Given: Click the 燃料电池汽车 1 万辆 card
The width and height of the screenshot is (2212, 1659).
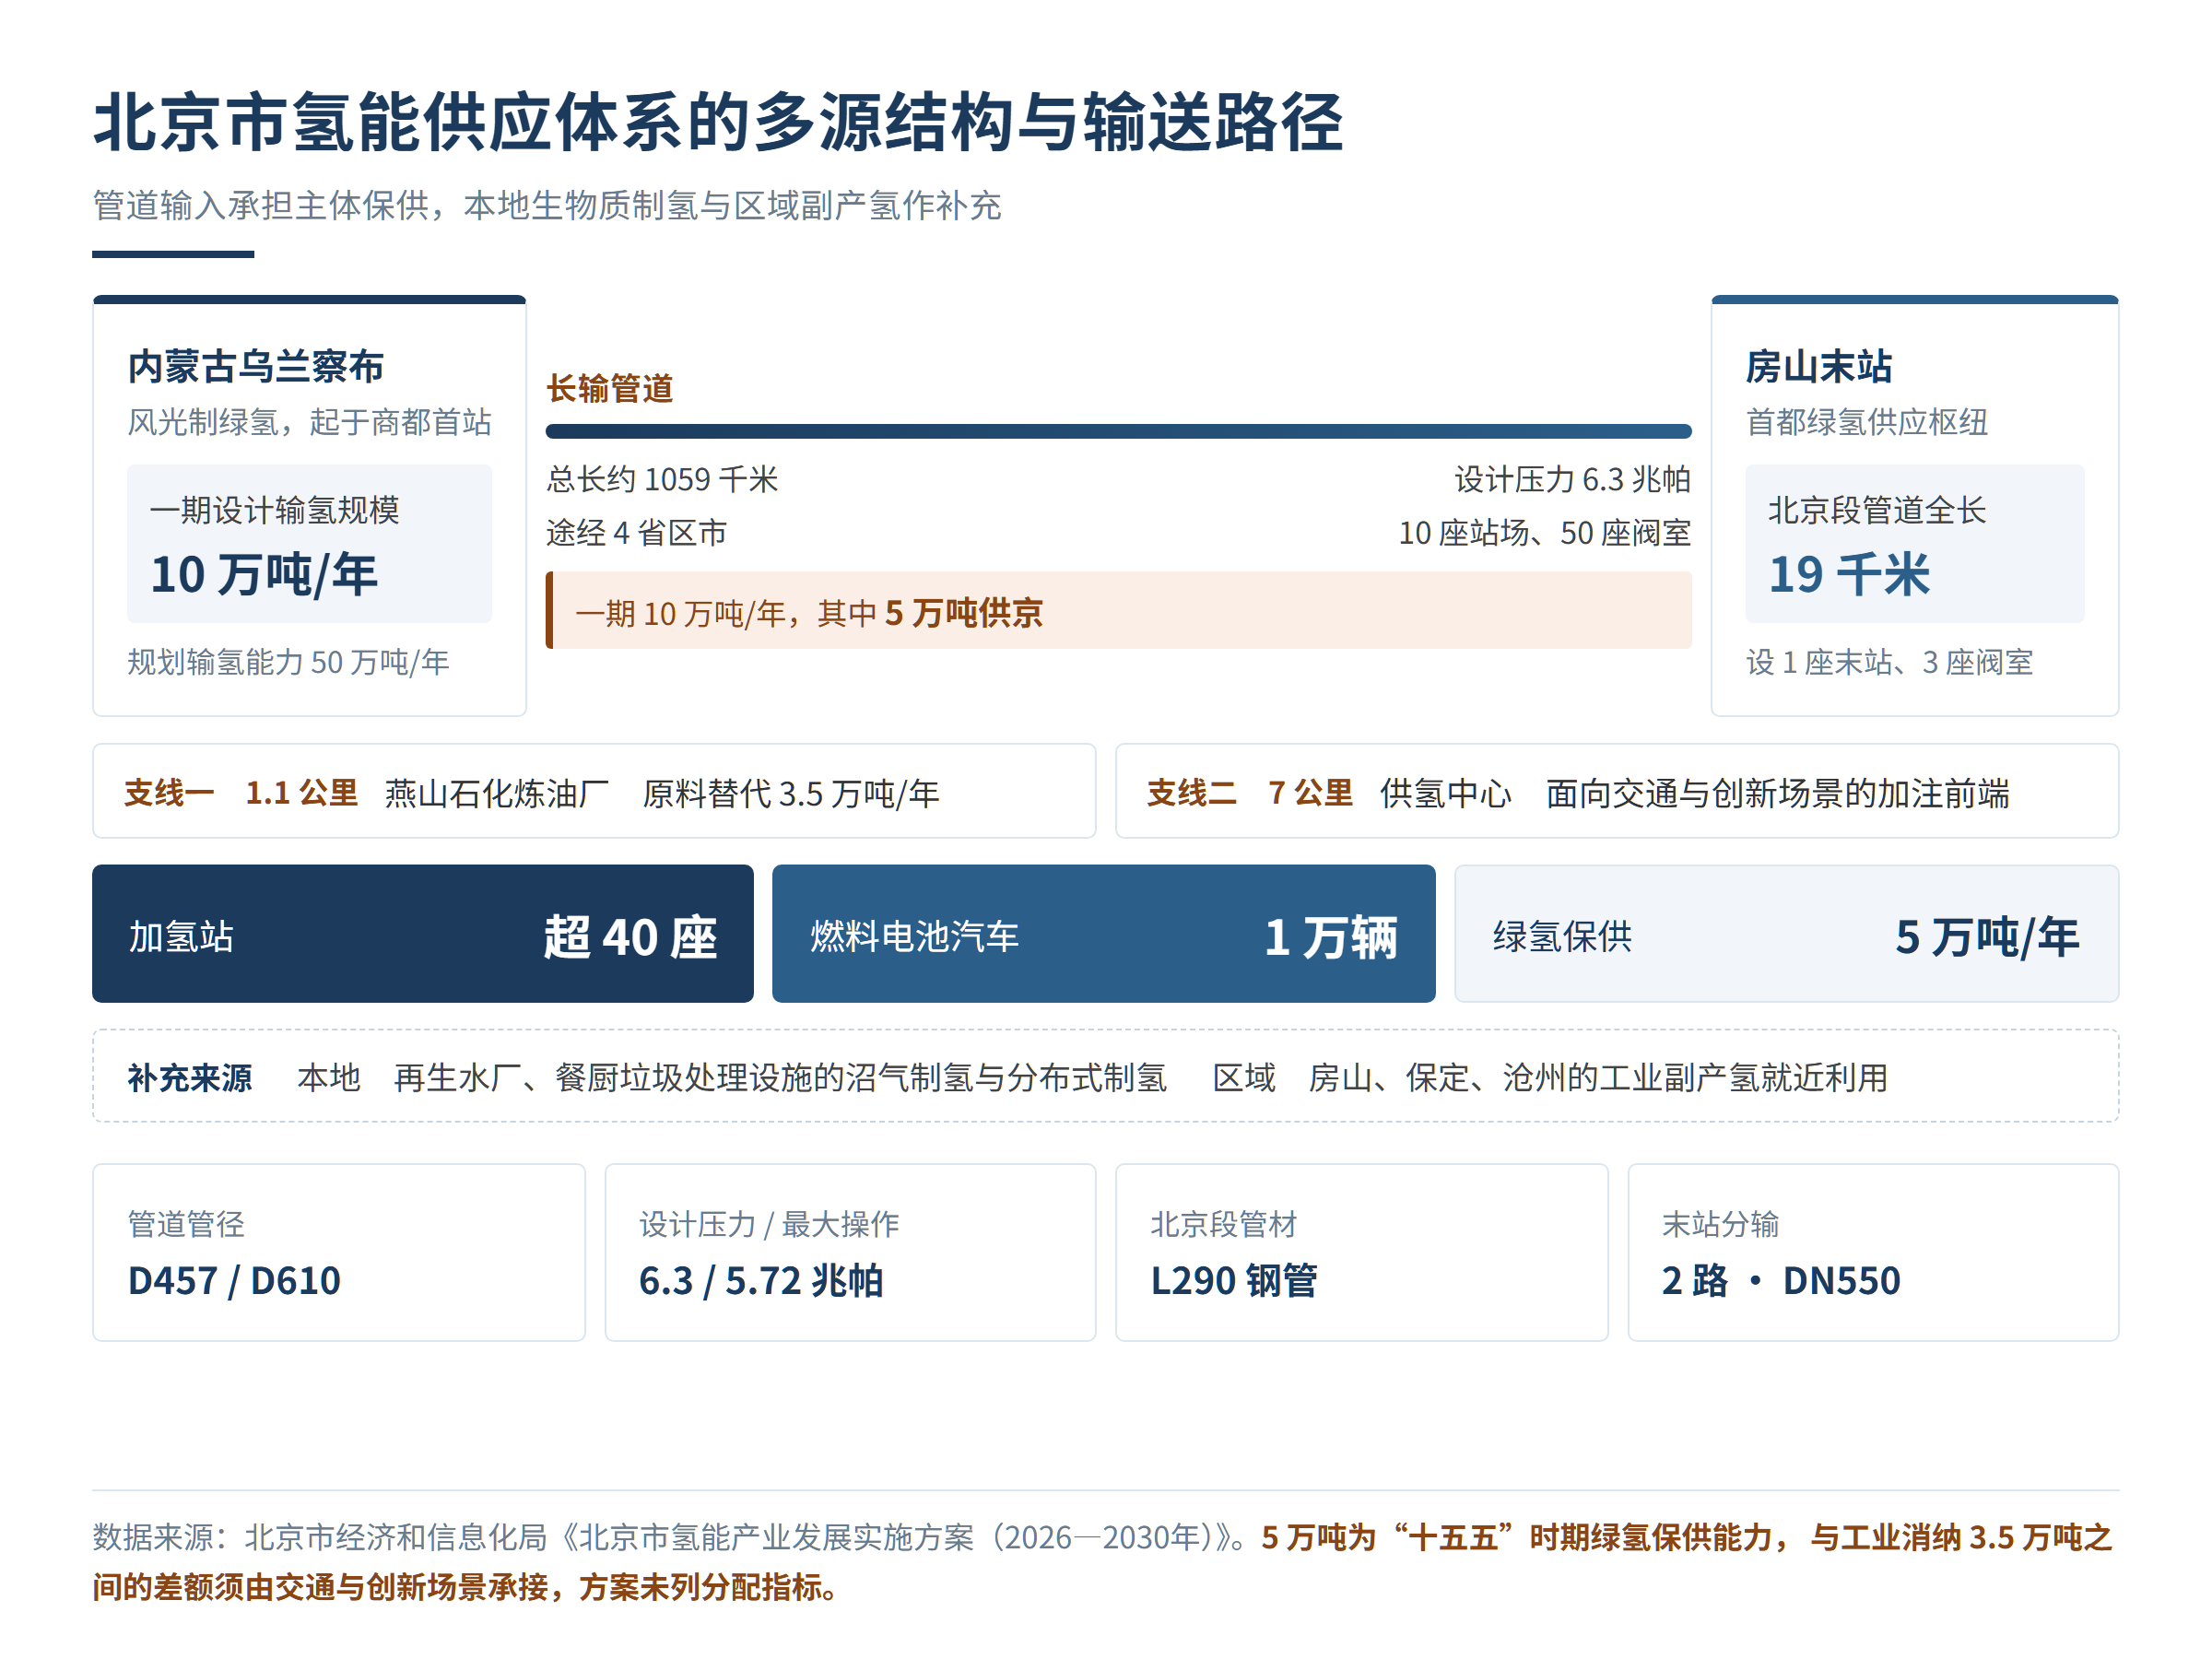Looking at the screenshot, I should tap(1103, 934).
